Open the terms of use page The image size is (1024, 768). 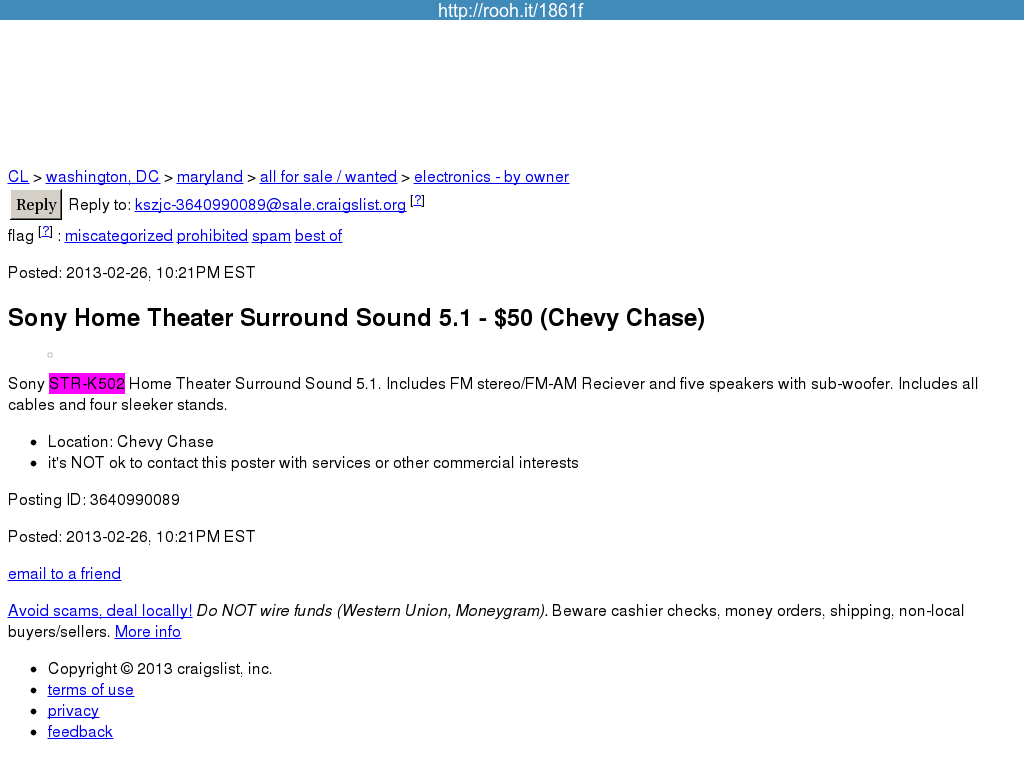click(90, 690)
